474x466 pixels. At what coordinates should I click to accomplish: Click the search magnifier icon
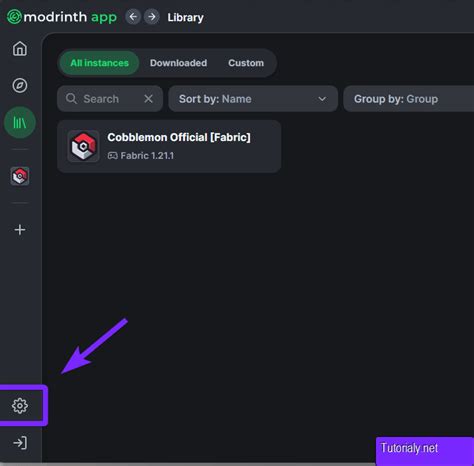(71, 99)
